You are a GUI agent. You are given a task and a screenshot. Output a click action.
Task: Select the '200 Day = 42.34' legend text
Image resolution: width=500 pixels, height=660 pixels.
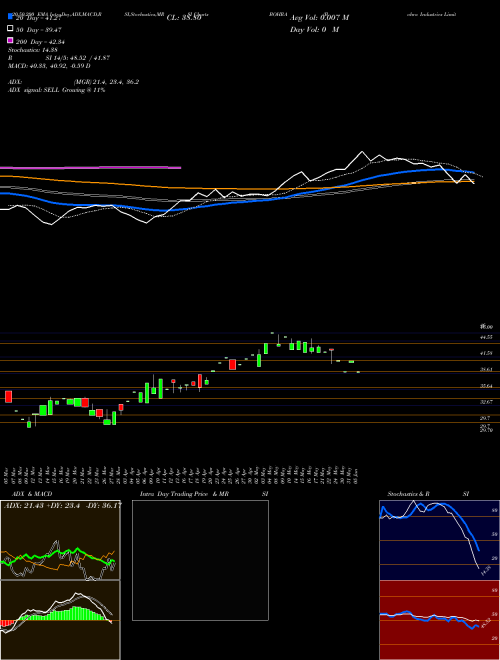click(40, 42)
